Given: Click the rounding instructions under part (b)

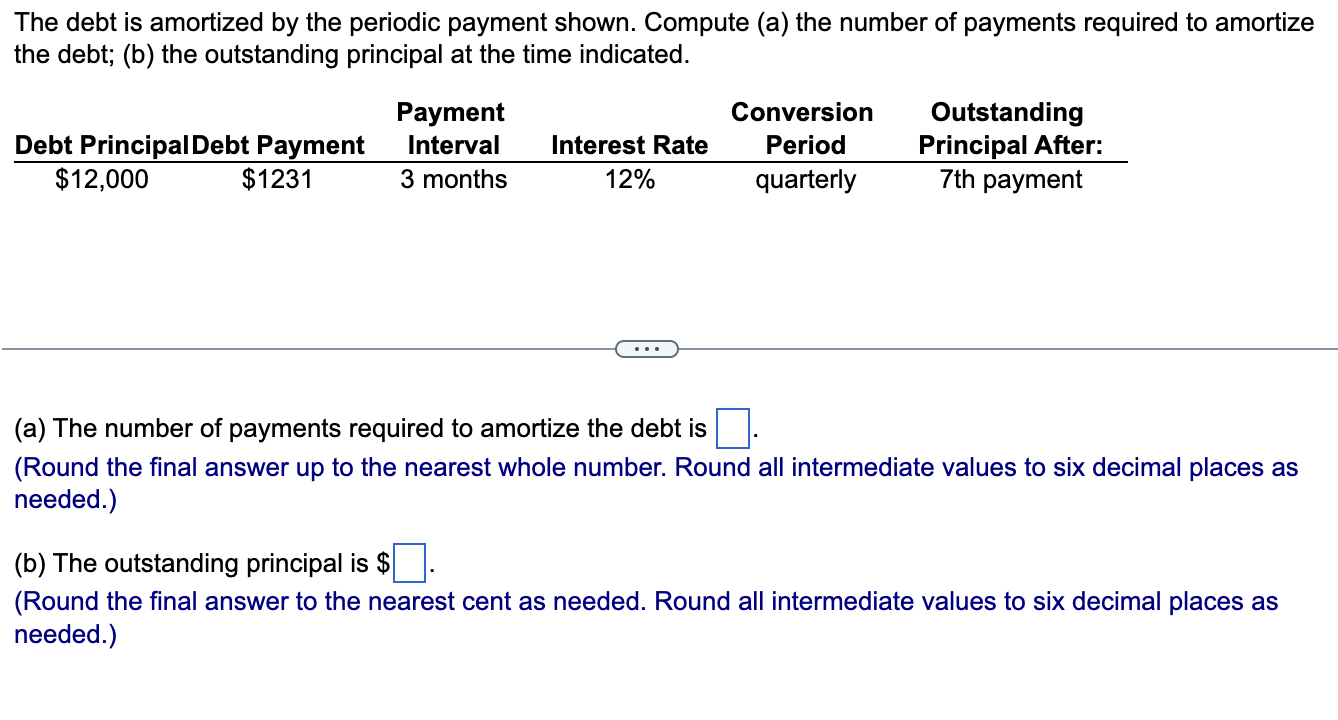Looking at the screenshot, I should click(645, 617).
